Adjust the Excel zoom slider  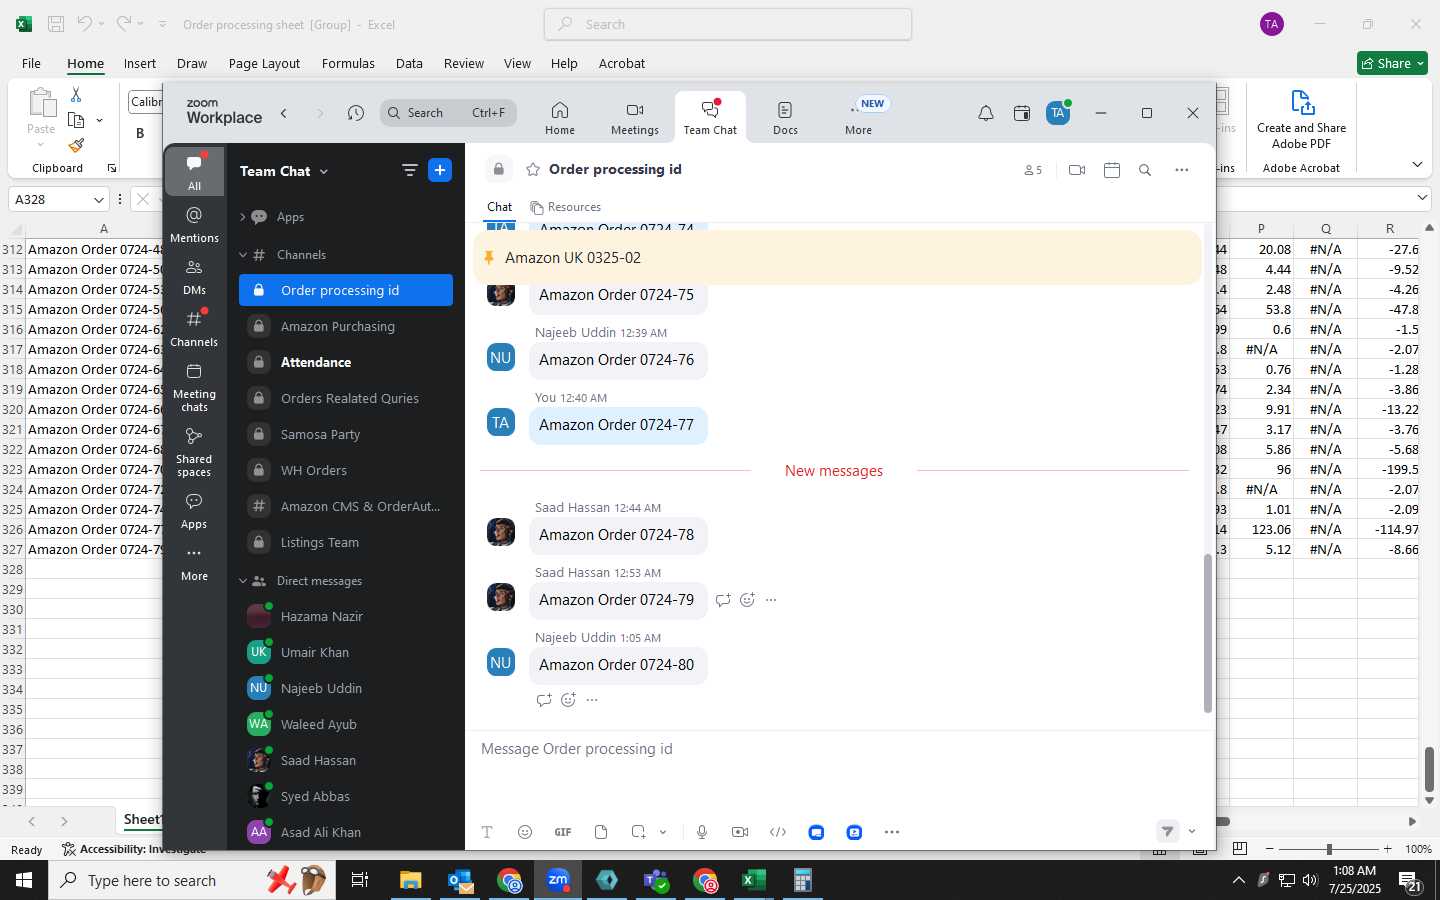click(x=1329, y=849)
